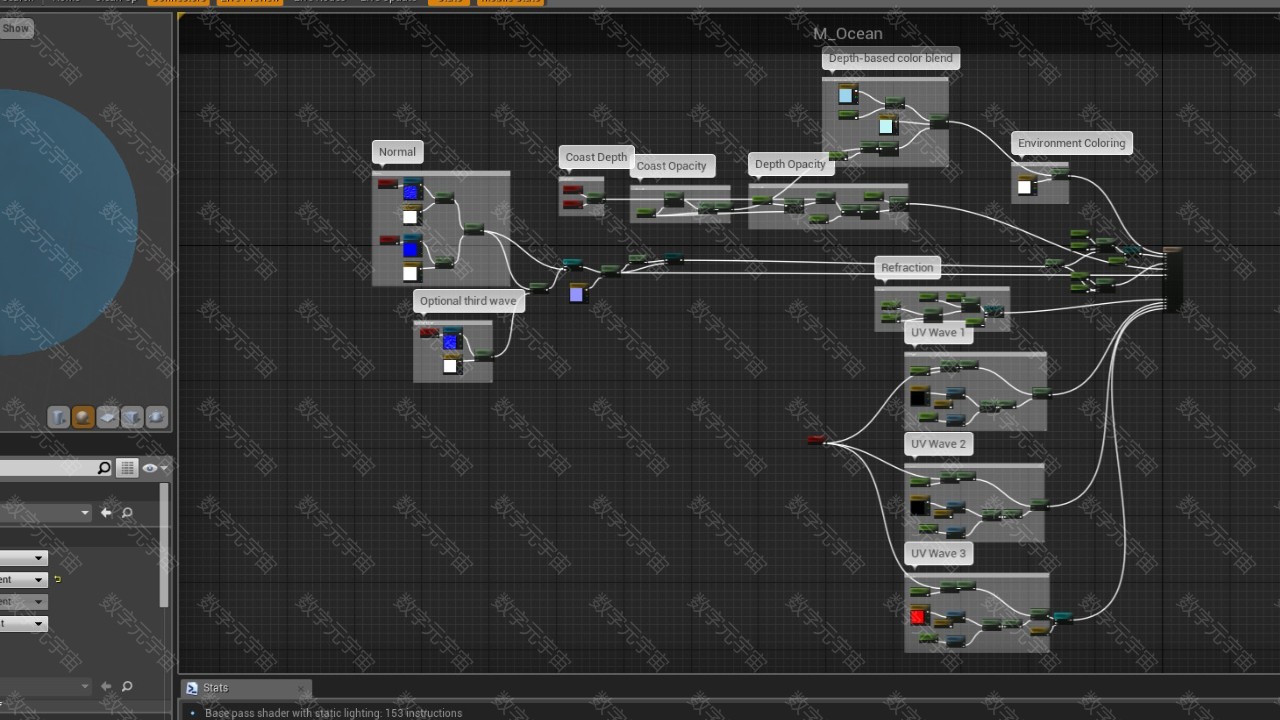Select red swatch node in UV Wave 3

[918, 615]
